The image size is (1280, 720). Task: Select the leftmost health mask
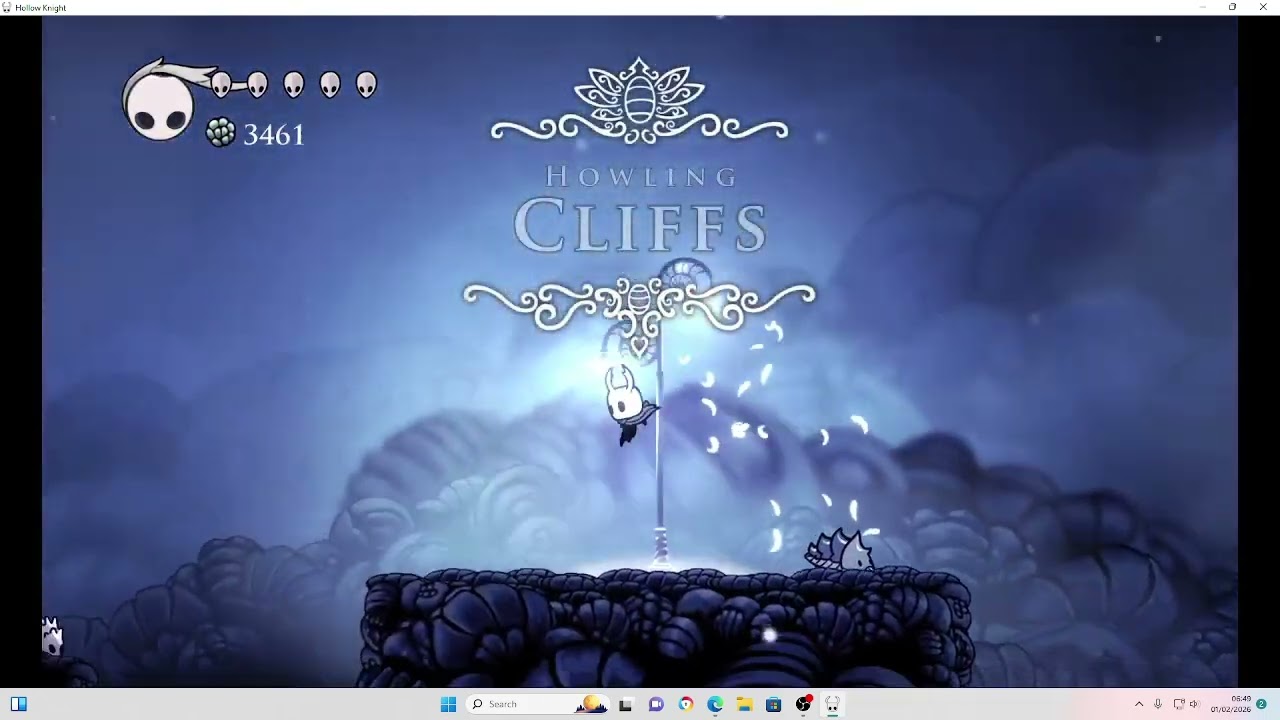221,85
